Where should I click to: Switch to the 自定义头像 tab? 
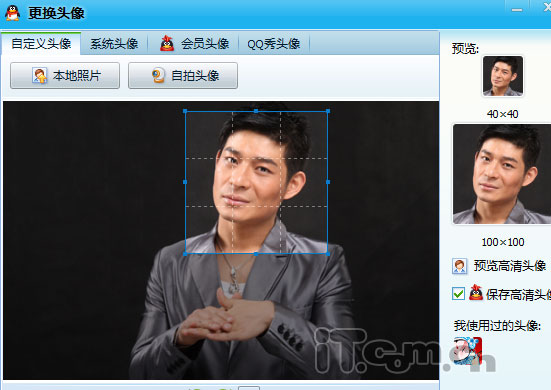41,44
